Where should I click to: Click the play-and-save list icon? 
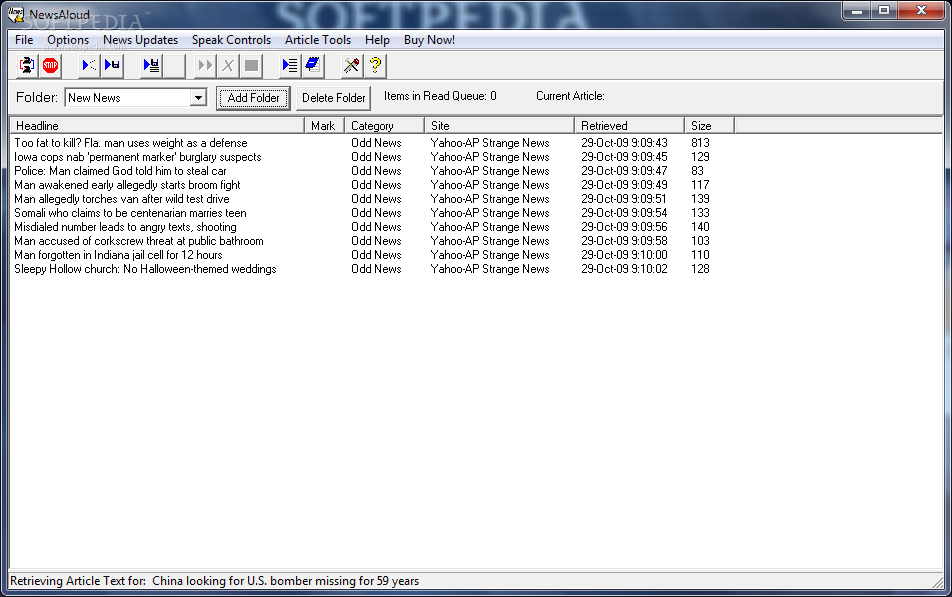(x=151, y=65)
